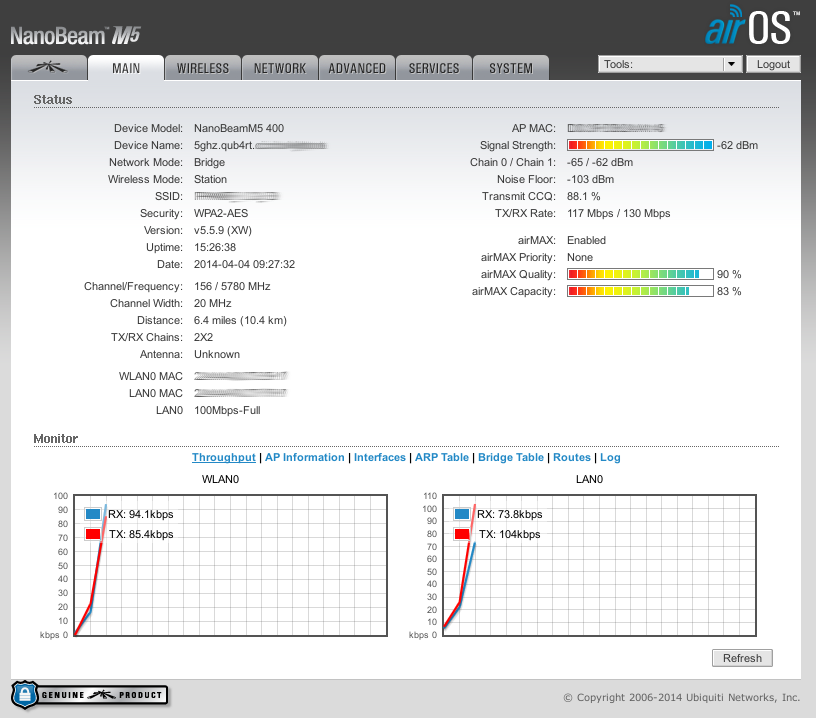The image size is (816, 718).
Task: Click the signal value -62 dBm
Action: [x=738, y=145]
